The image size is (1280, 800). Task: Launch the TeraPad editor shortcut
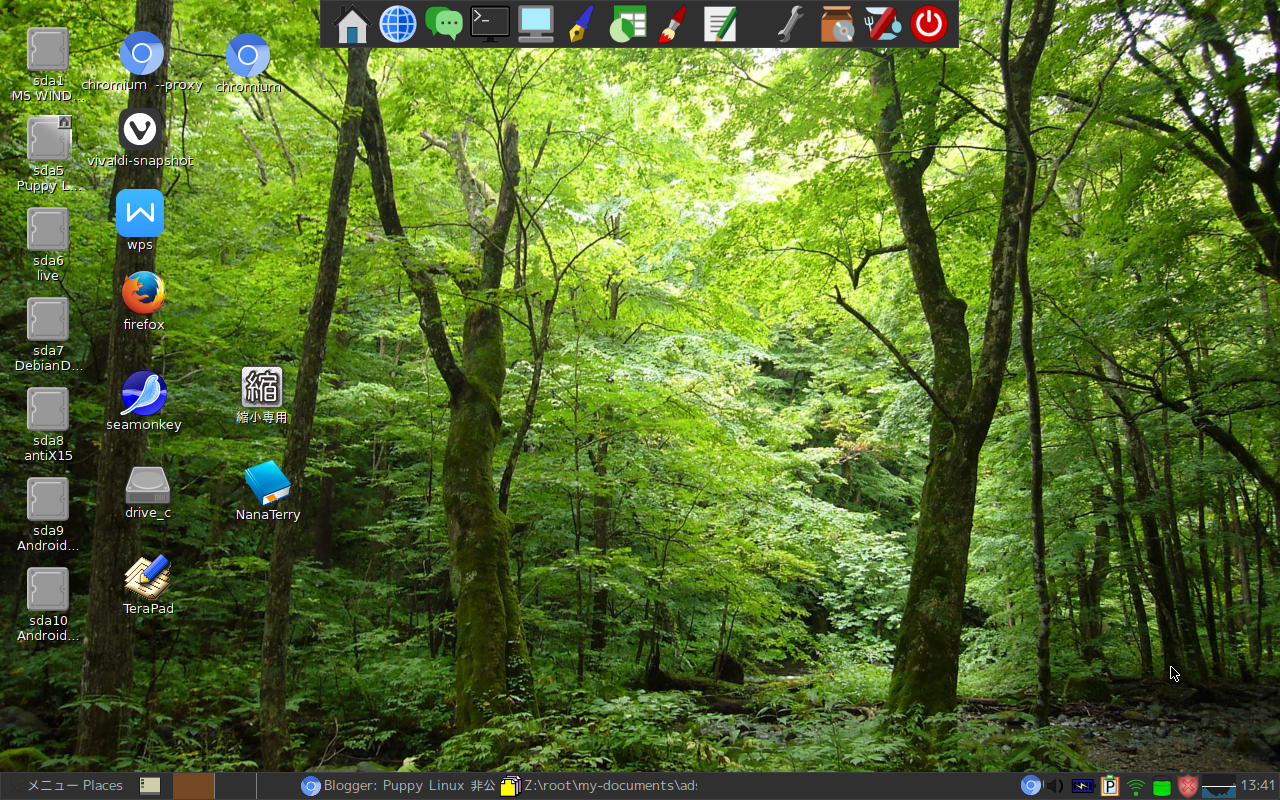[x=148, y=577]
